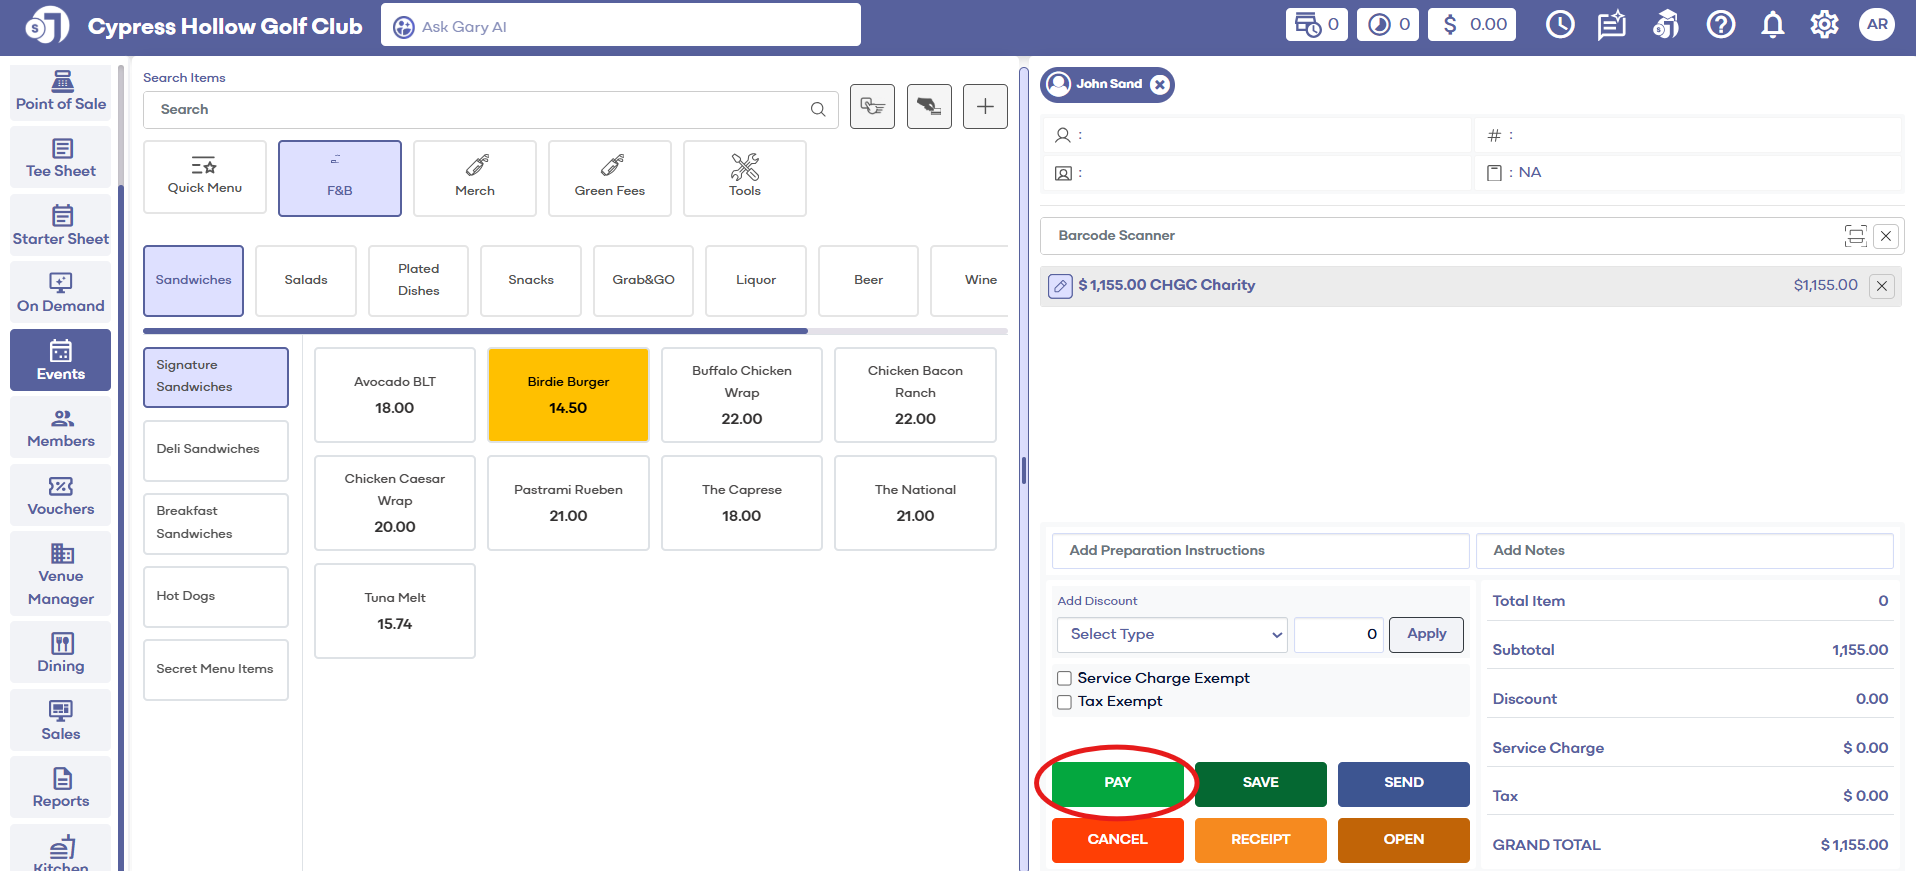Click the help question mark icon
Viewport: 1916px width, 871px height.
(1720, 25)
